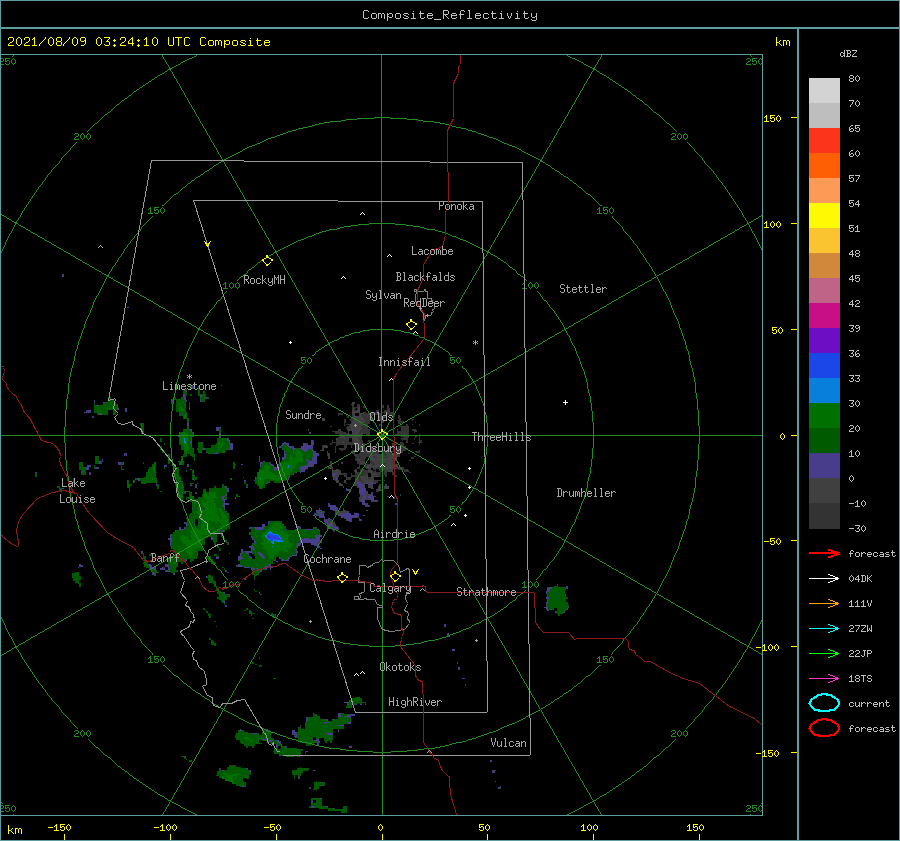Click the green echo cell south of Strathmore
The width and height of the screenshot is (900, 841).
coord(557,600)
